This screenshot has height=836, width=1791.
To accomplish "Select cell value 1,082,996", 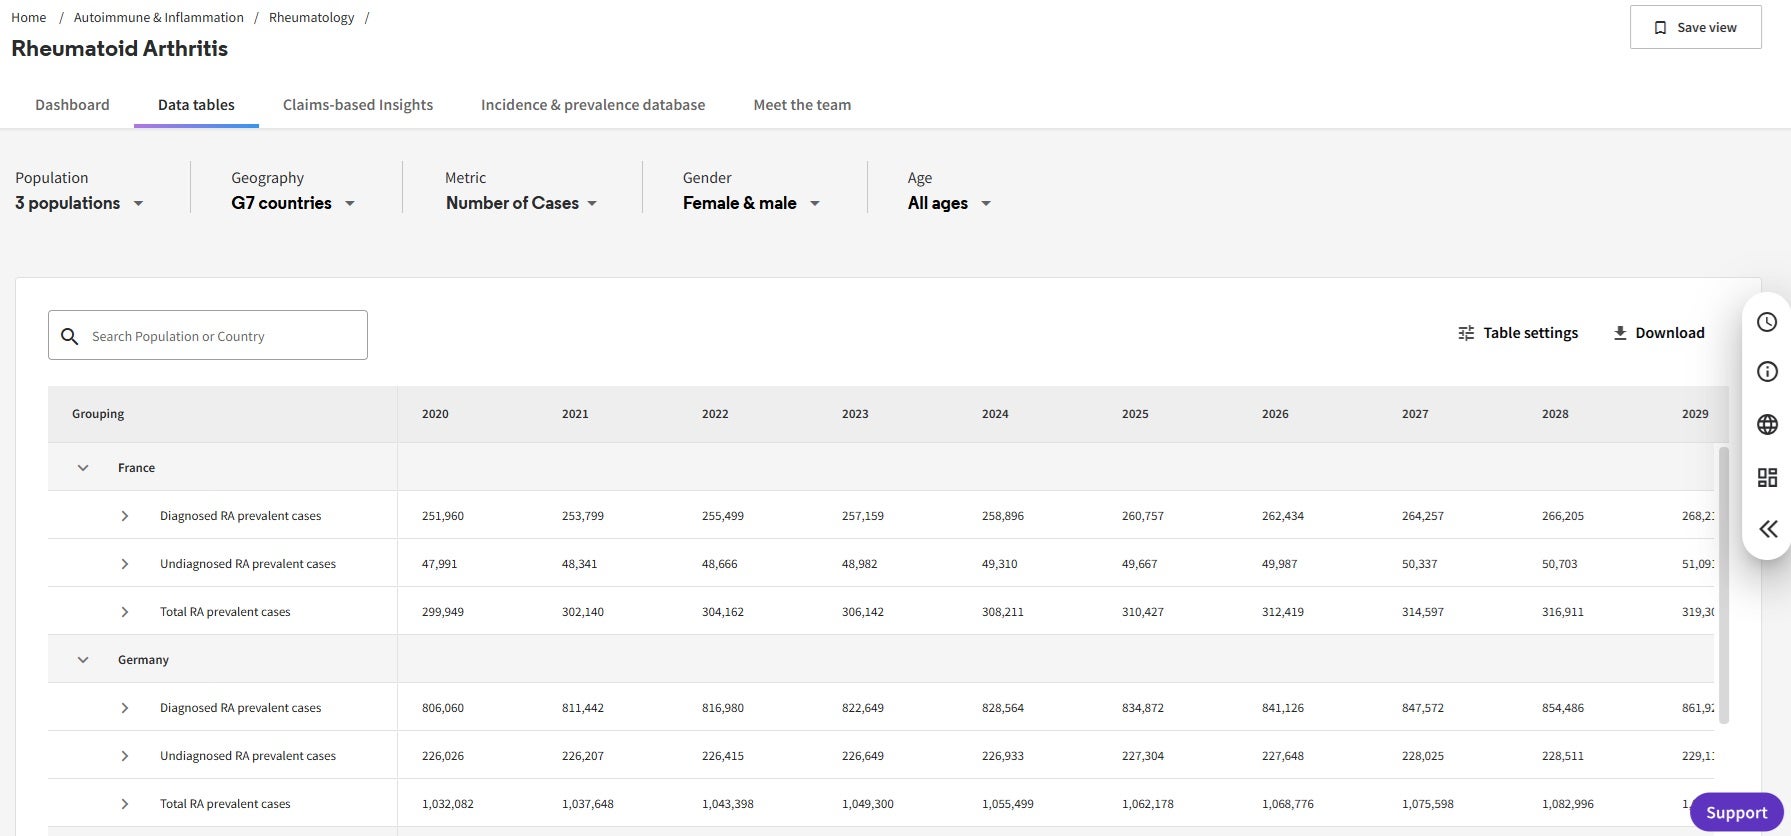I will 1568,804.
